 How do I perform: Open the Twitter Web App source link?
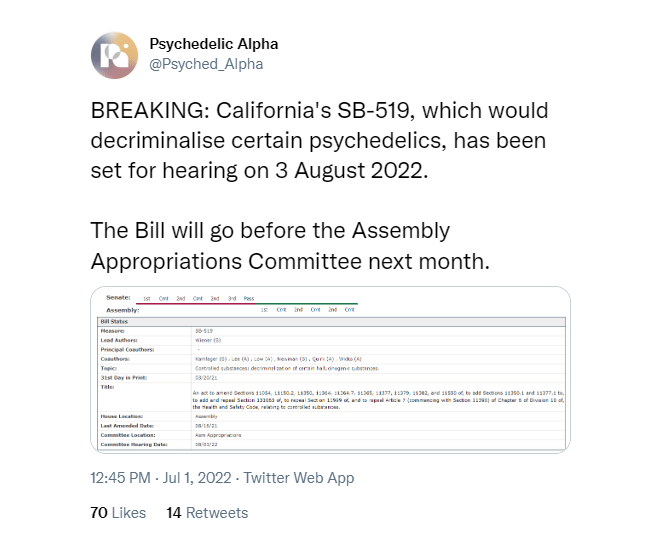(299, 478)
